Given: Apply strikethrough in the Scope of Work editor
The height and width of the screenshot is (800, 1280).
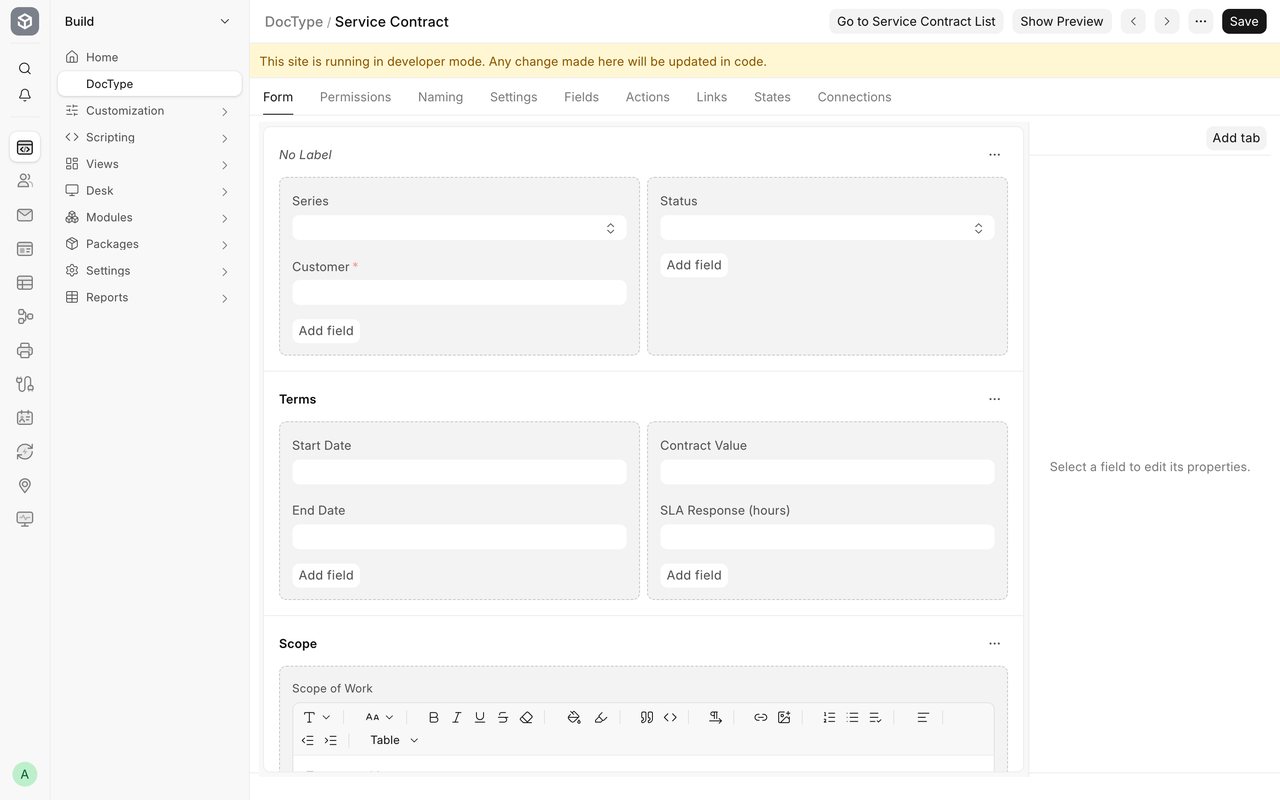Looking at the screenshot, I should pos(503,717).
